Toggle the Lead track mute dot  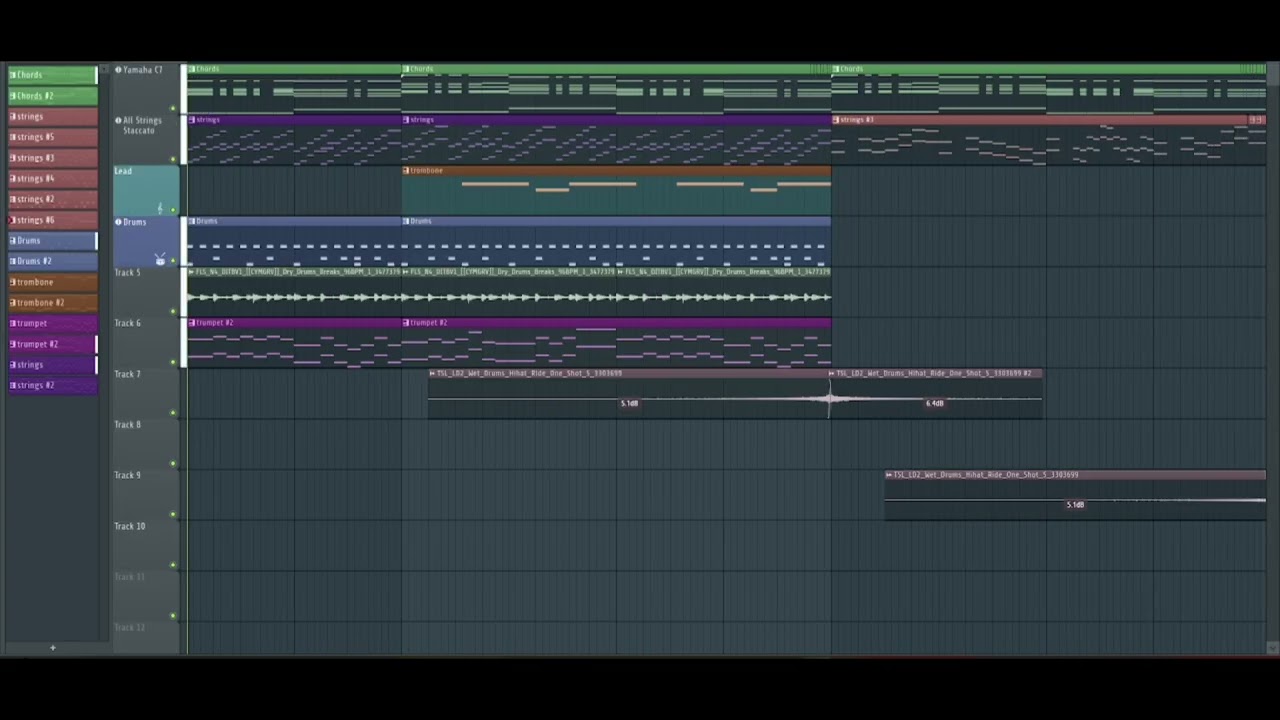(x=173, y=210)
